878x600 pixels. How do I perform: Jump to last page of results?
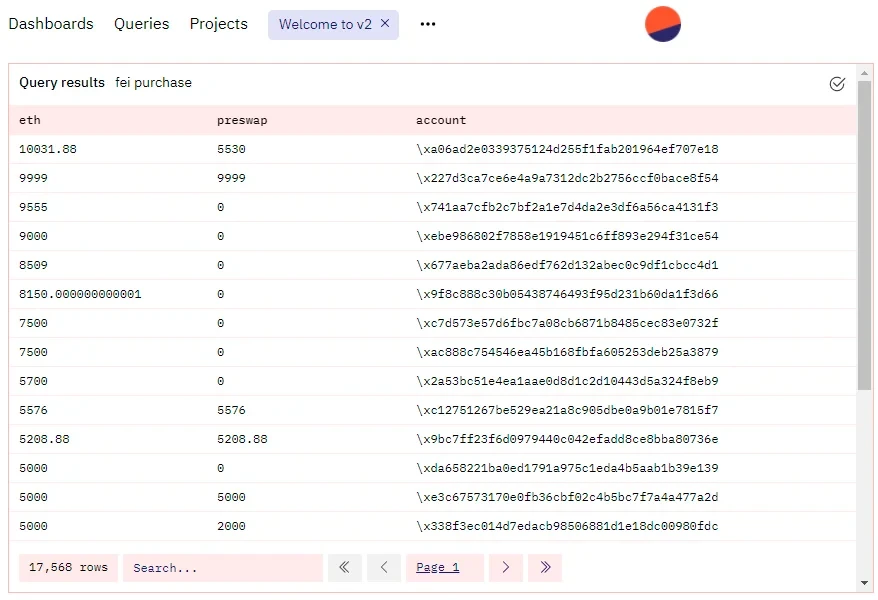click(x=545, y=568)
